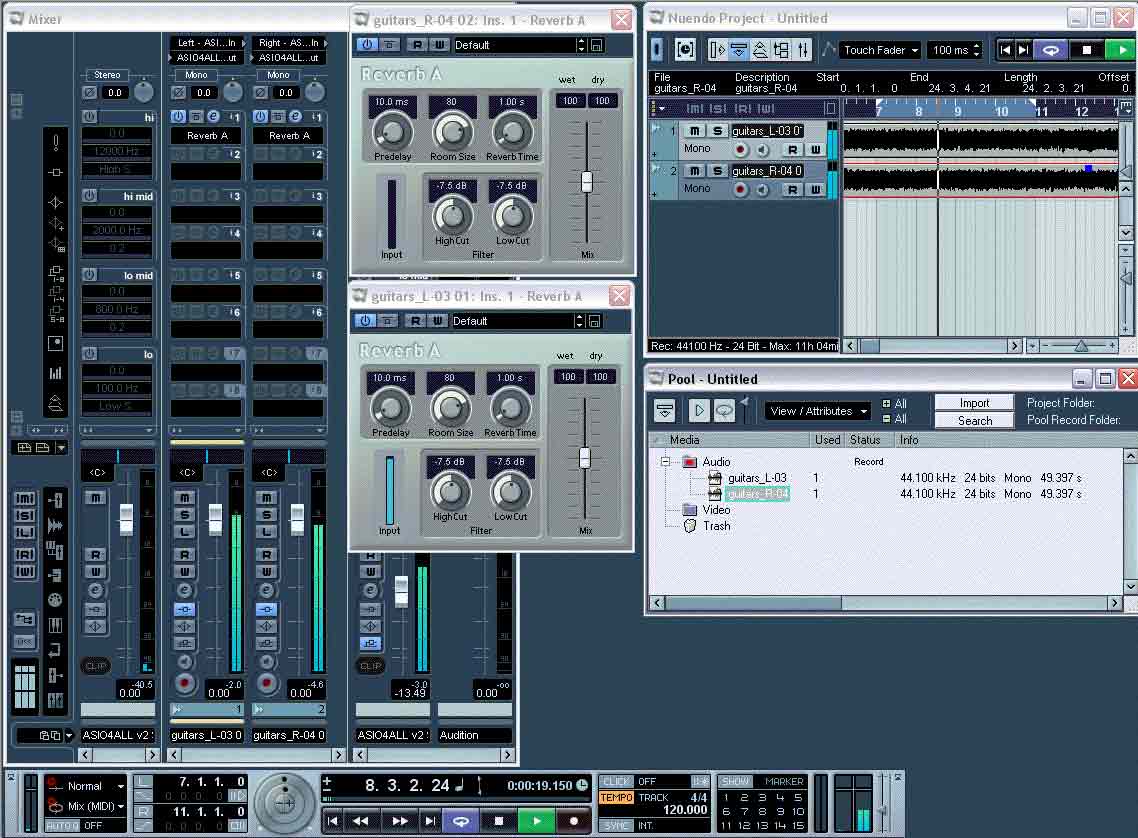Screen dimensions: 1138x838
Task: Click the Pool's audition play icon
Action: [699, 411]
